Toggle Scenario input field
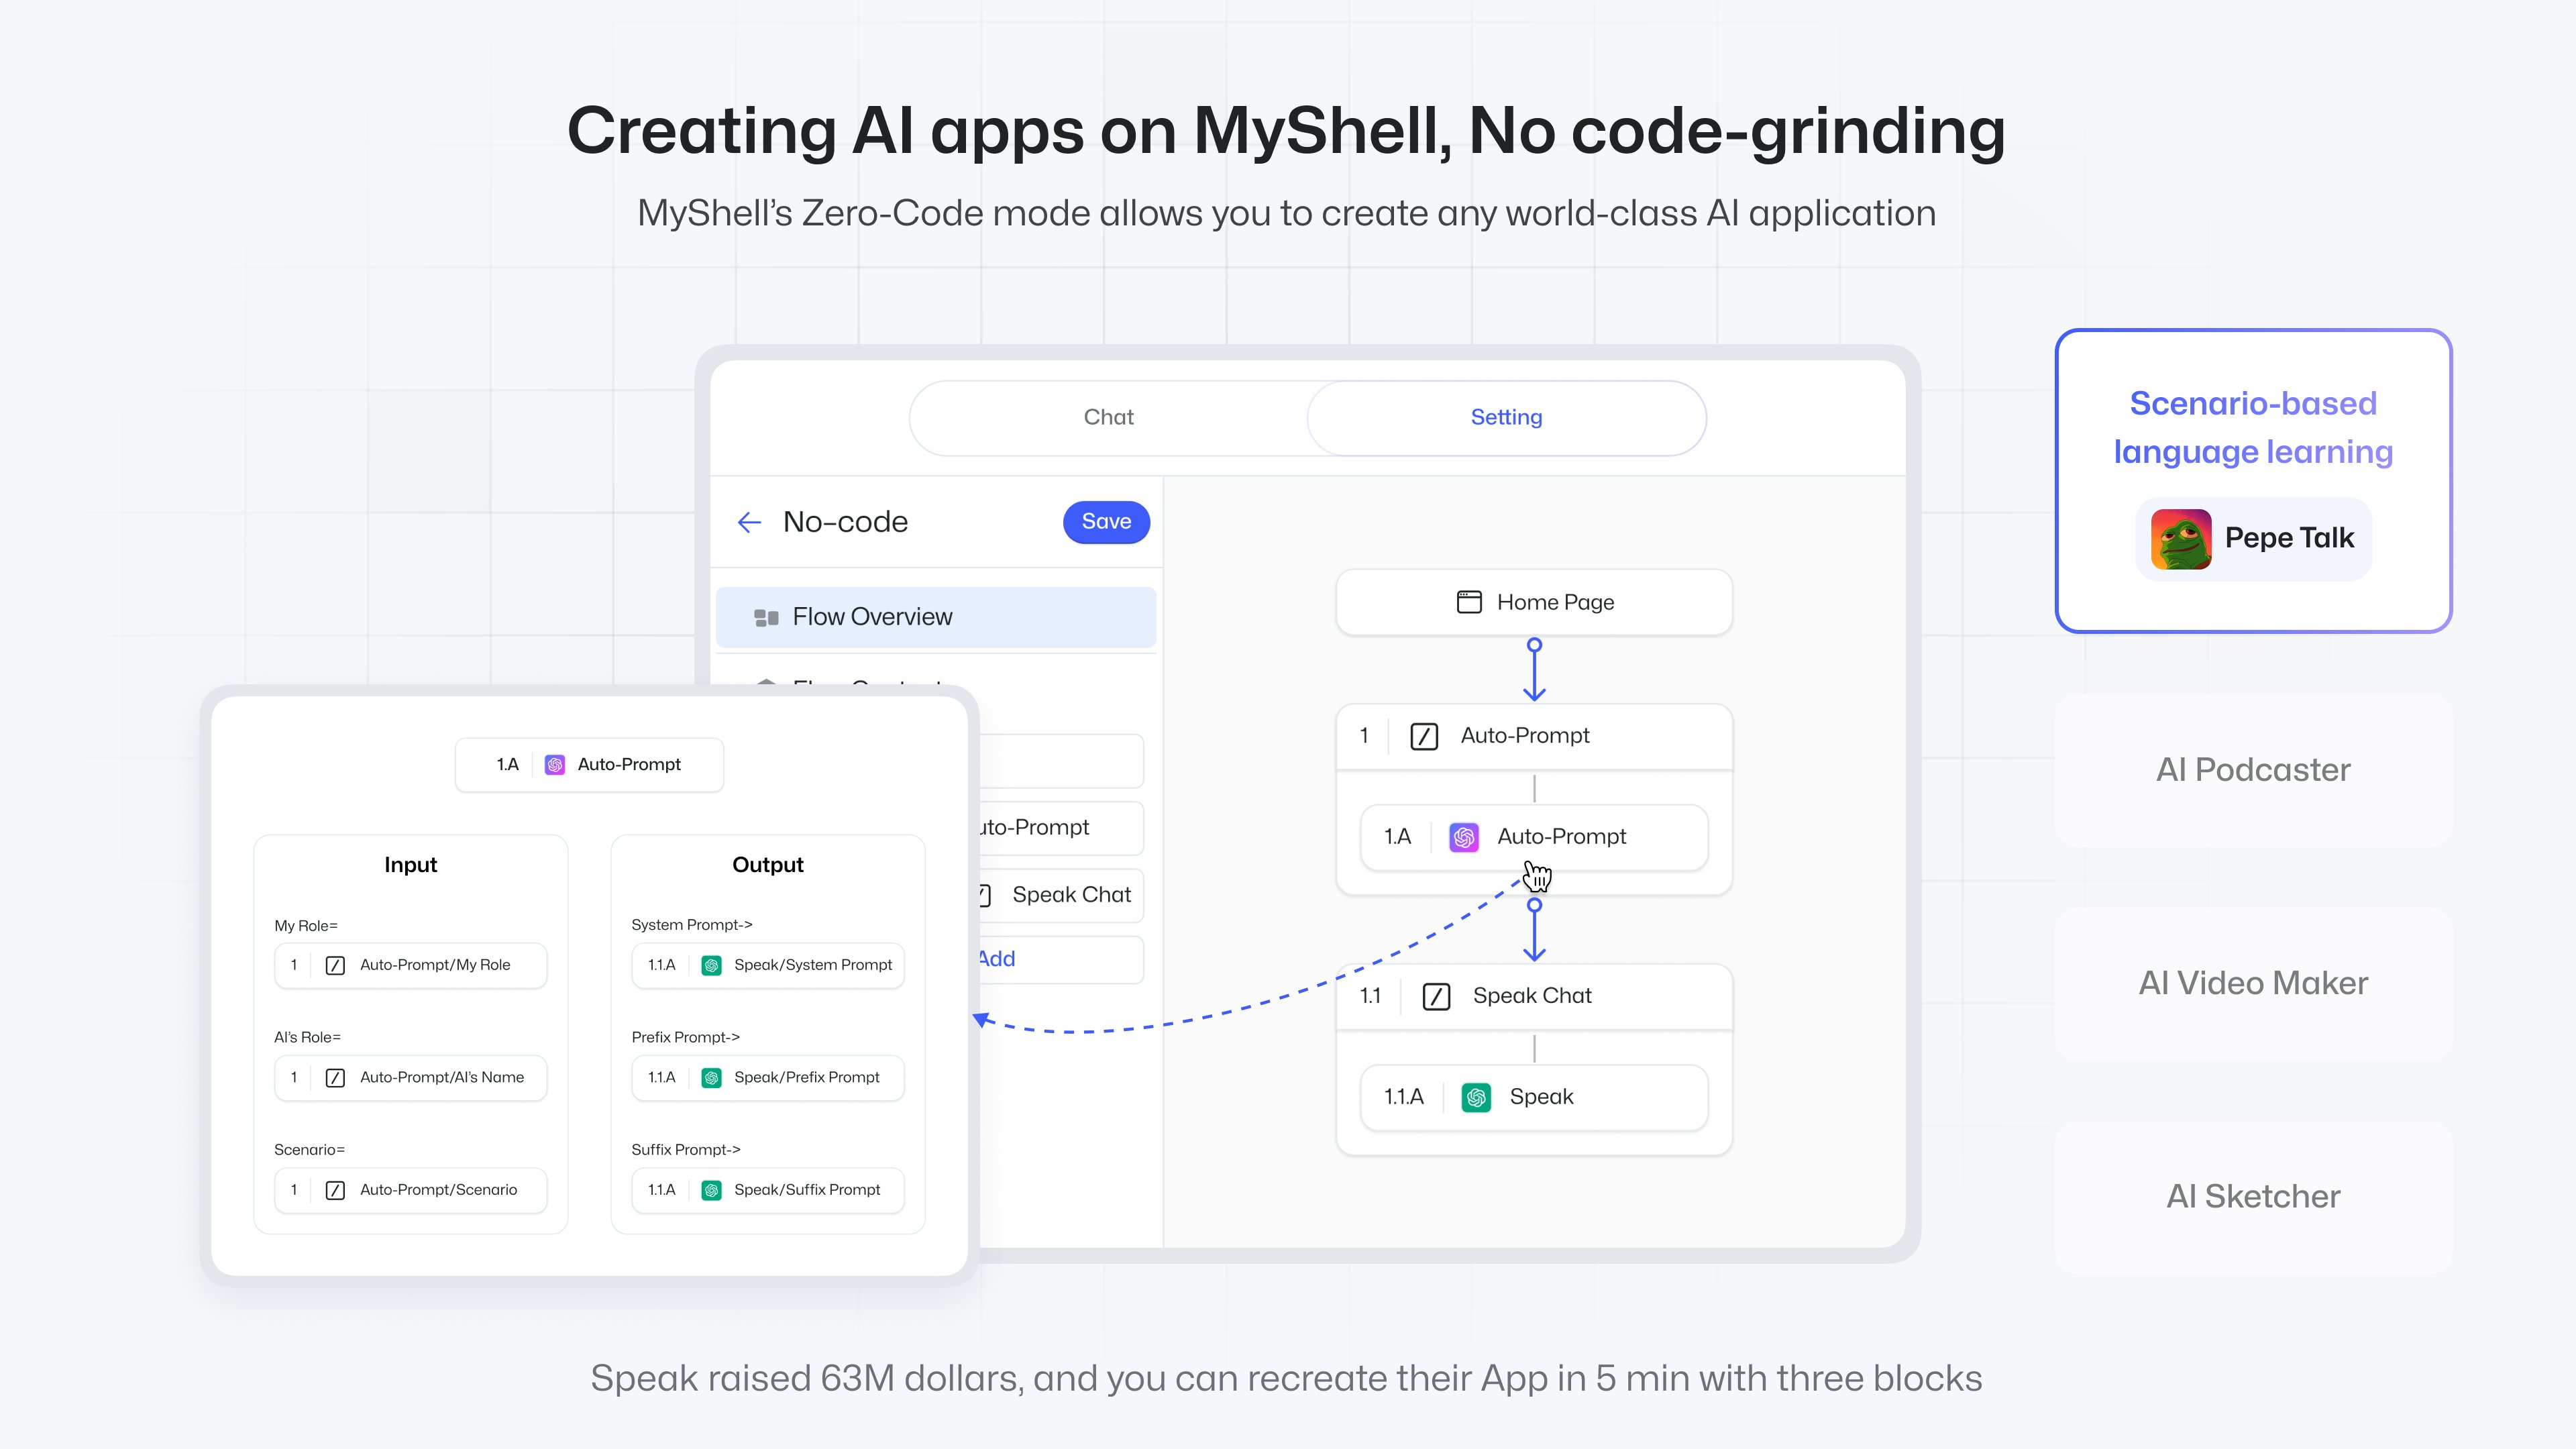The image size is (2576, 1449). [x=338, y=1189]
